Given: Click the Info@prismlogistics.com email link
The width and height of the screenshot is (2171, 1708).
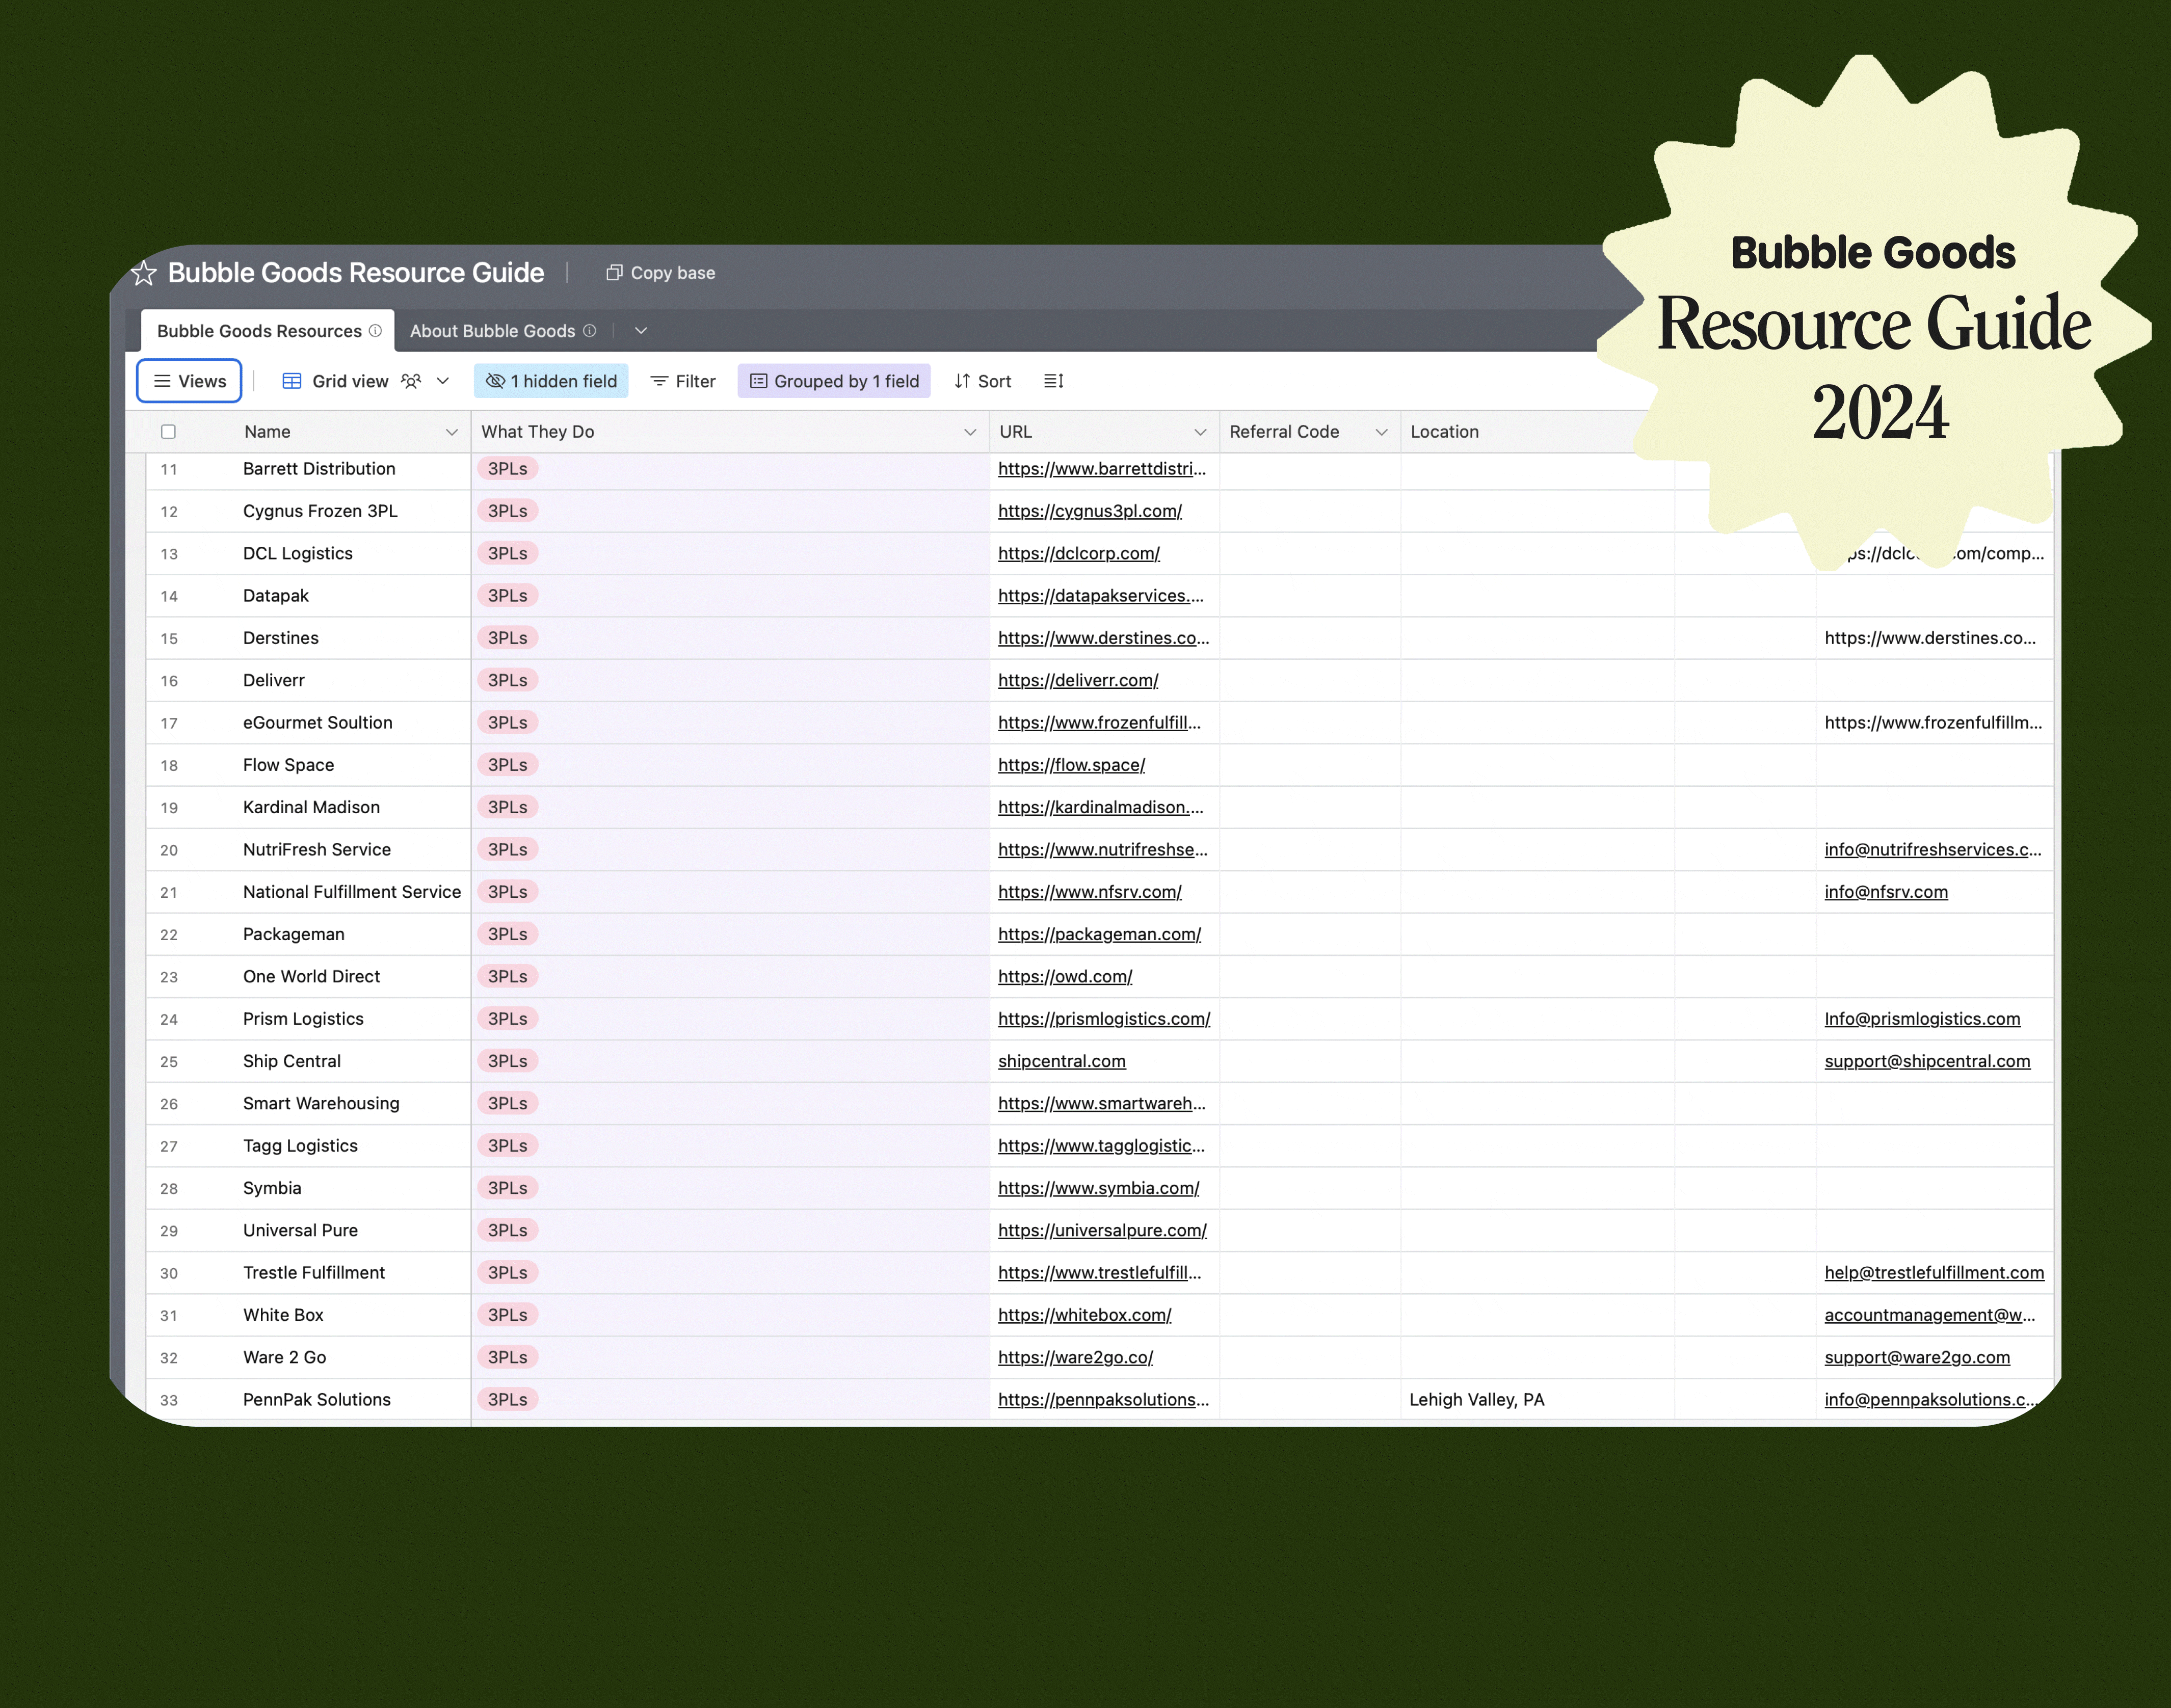Looking at the screenshot, I should [x=1922, y=1019].
